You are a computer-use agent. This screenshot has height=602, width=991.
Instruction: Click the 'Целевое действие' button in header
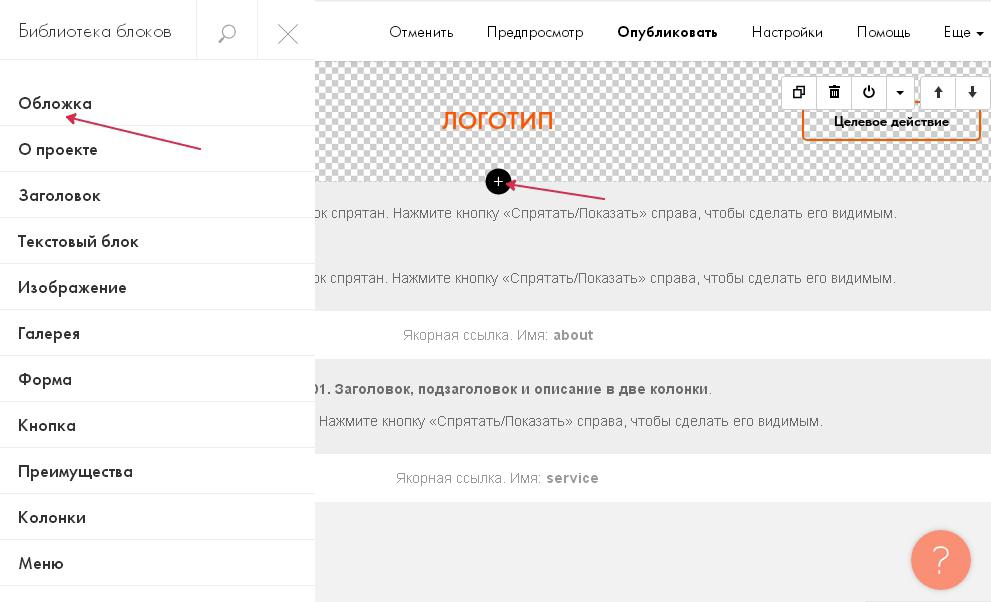pyautogui.click(x=891, y=123)
